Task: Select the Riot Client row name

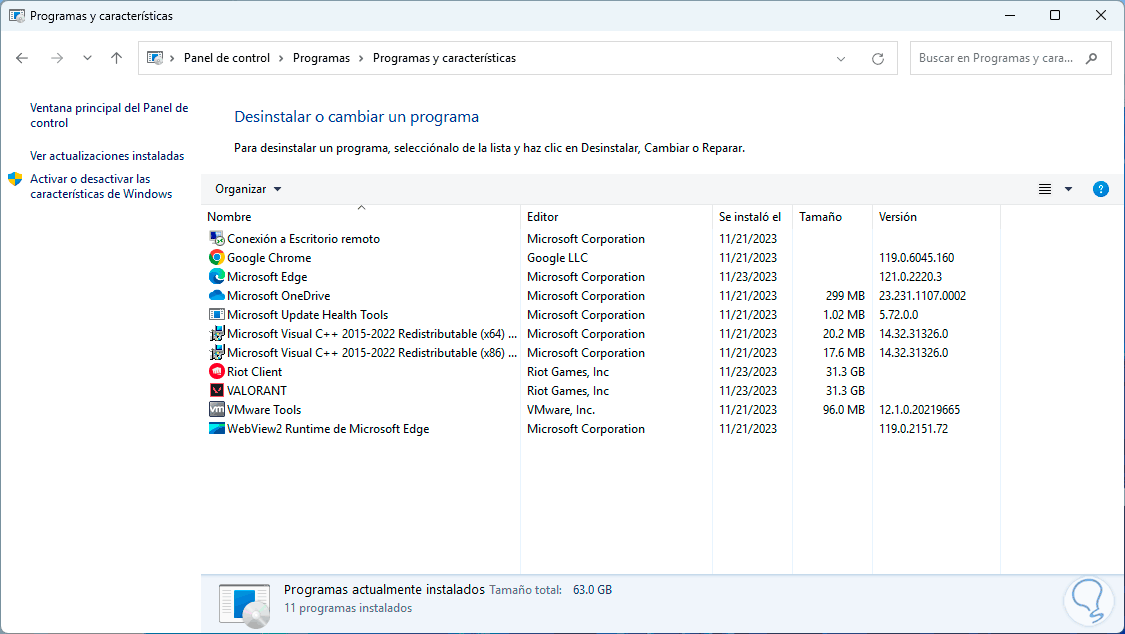Action: pos(255,372)
